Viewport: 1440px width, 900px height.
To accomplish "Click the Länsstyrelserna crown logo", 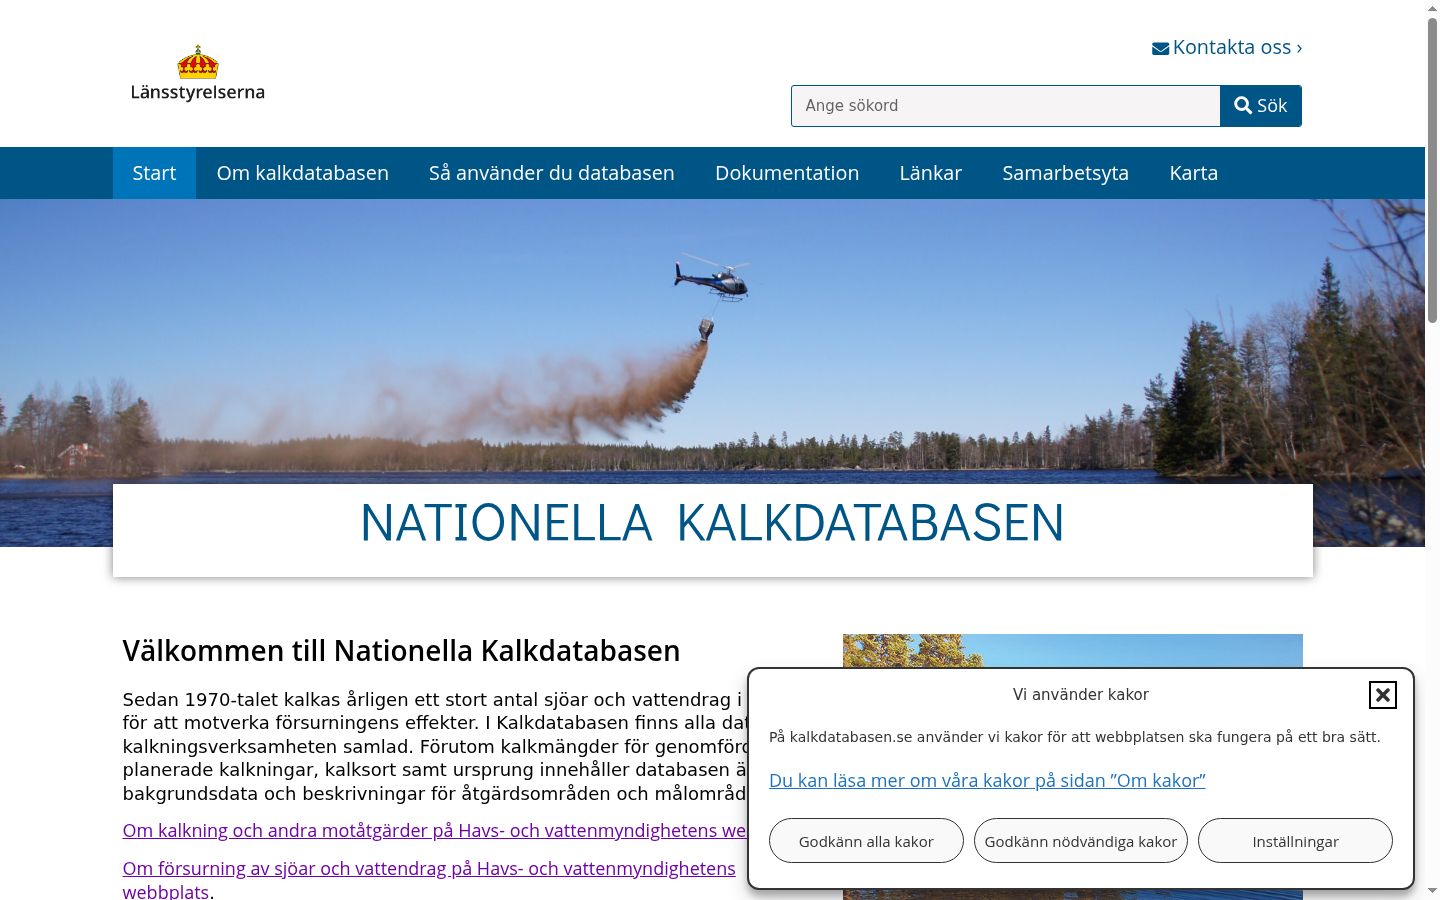I will click(198, 73).
